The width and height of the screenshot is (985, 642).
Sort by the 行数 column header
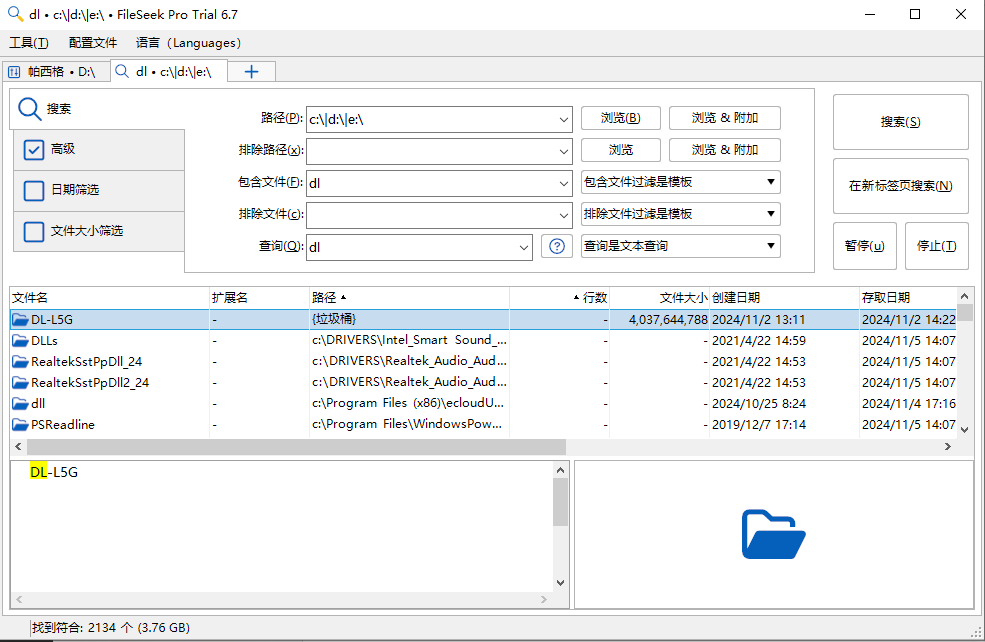(559, 298)
